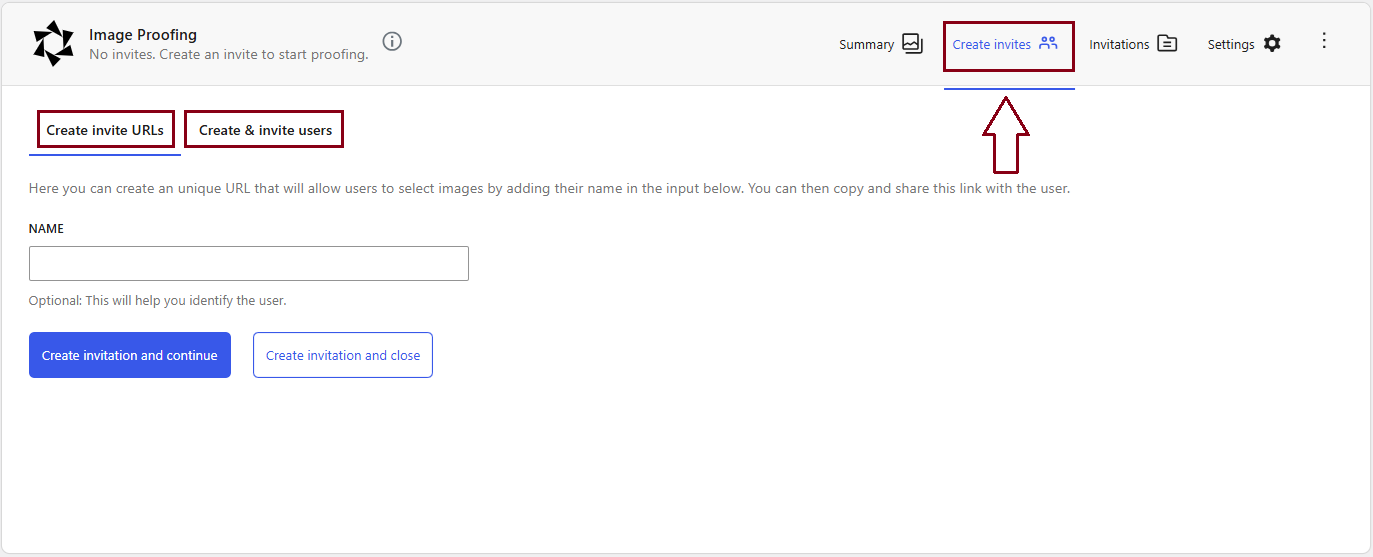
Task: Click the 'No invites' subtitle text
Action: pos(228,54)
